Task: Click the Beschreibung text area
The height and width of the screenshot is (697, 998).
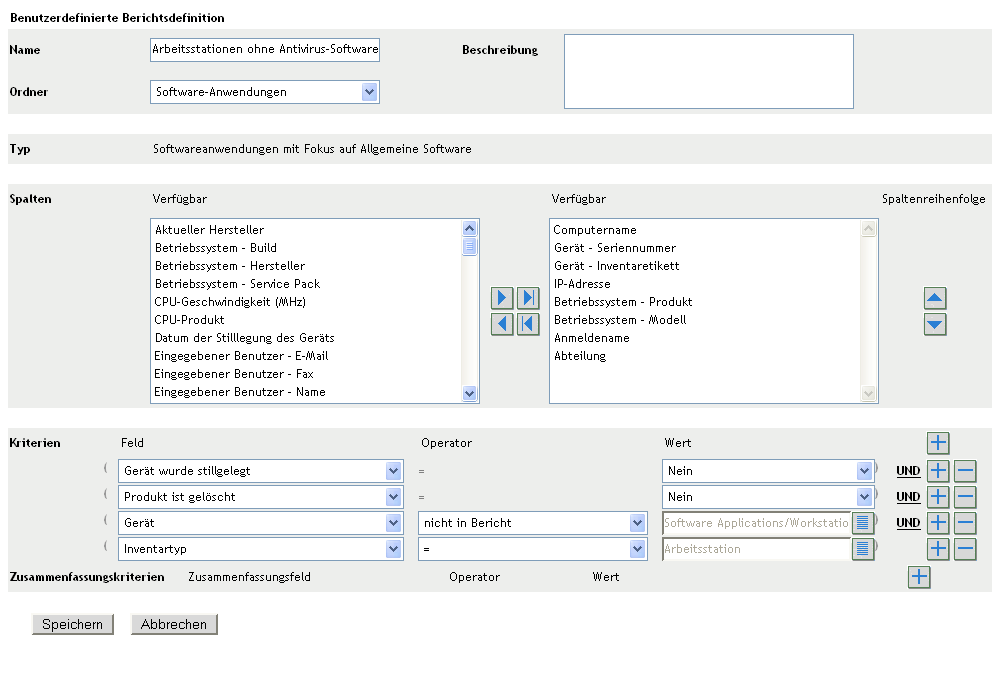Action: (708, 71)
